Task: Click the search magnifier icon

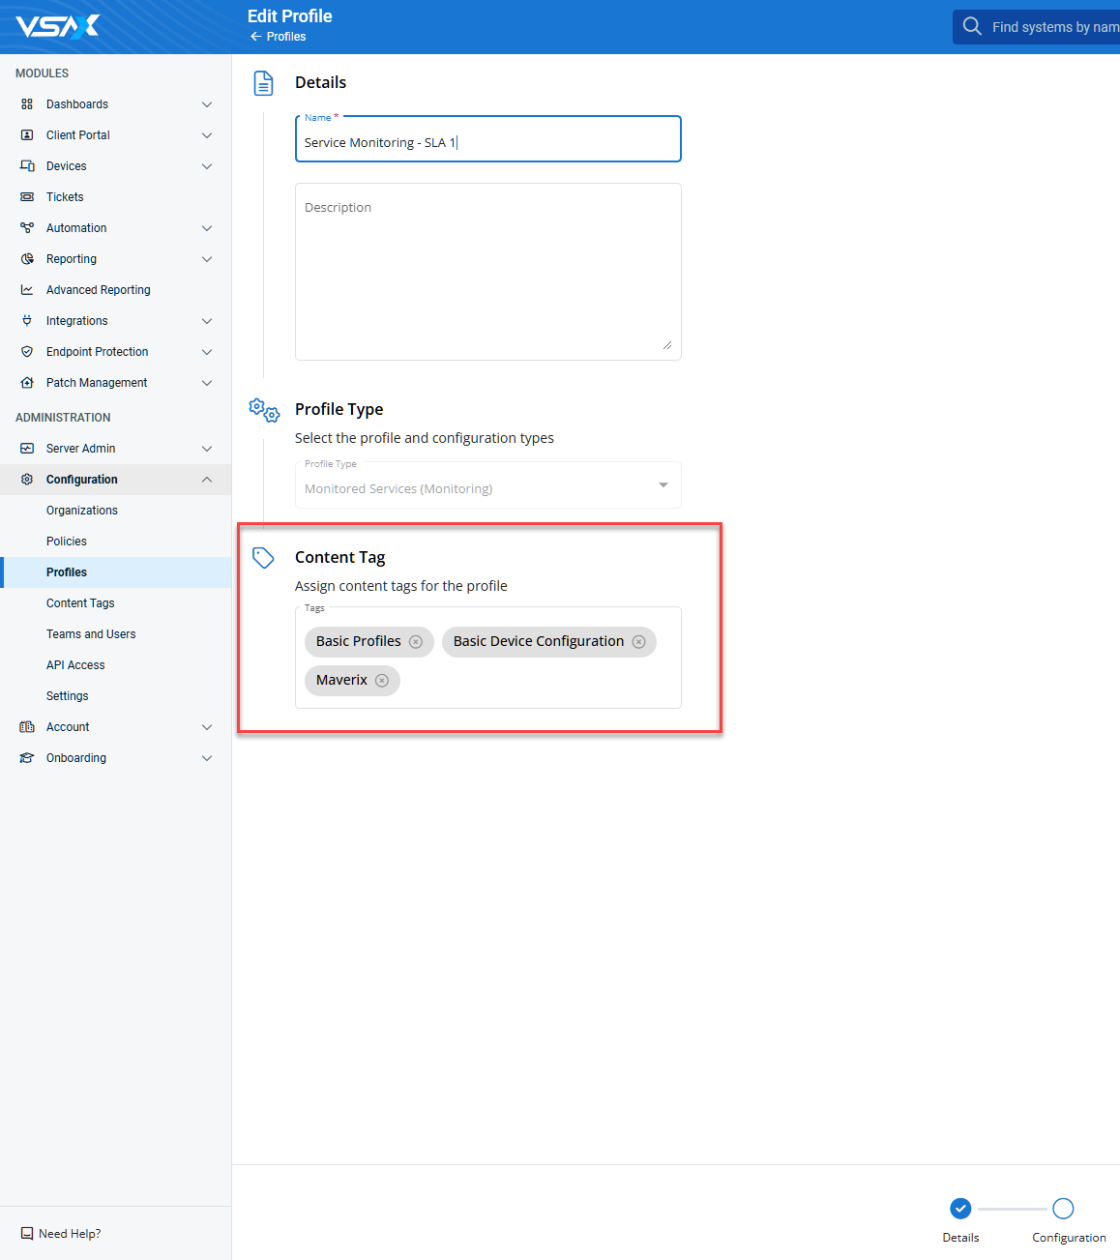Action: pyautogui.click(x=971, y=26)
